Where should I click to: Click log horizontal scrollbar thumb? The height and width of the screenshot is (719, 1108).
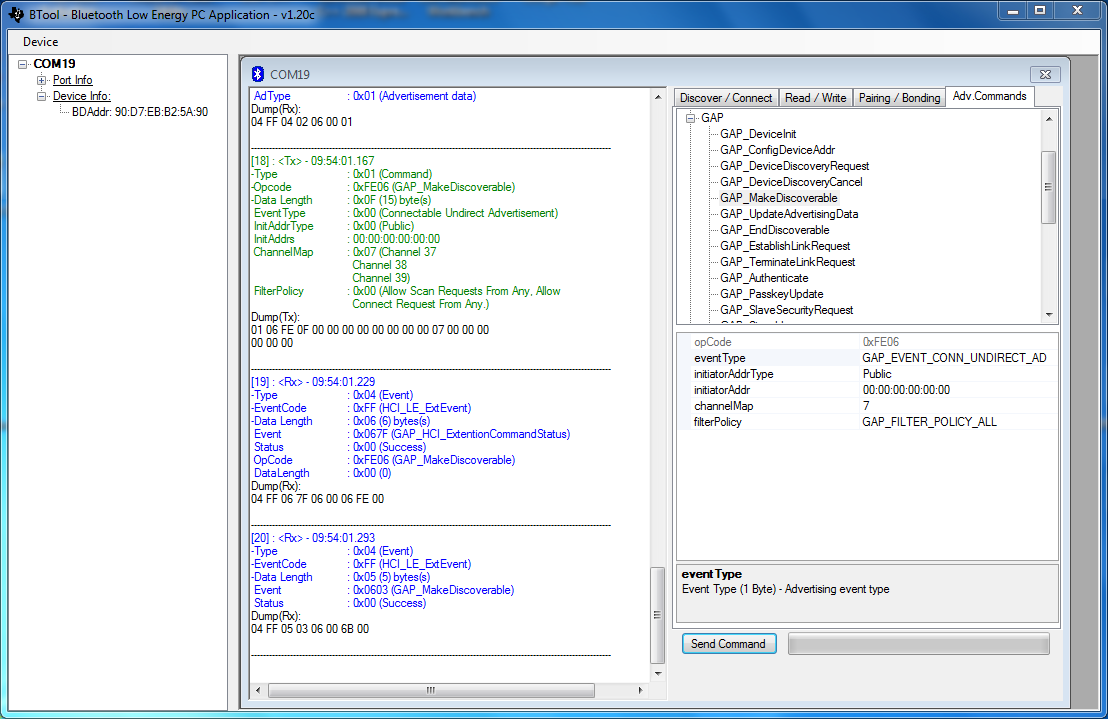431,690
